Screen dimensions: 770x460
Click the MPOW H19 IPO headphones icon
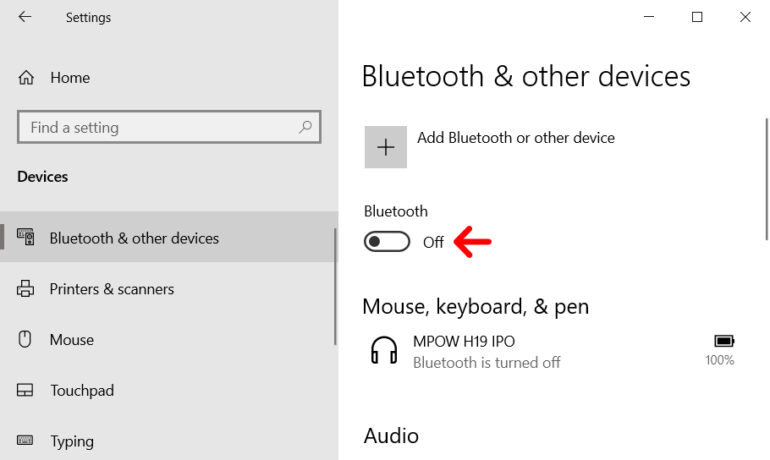click(x=384, y=350)
